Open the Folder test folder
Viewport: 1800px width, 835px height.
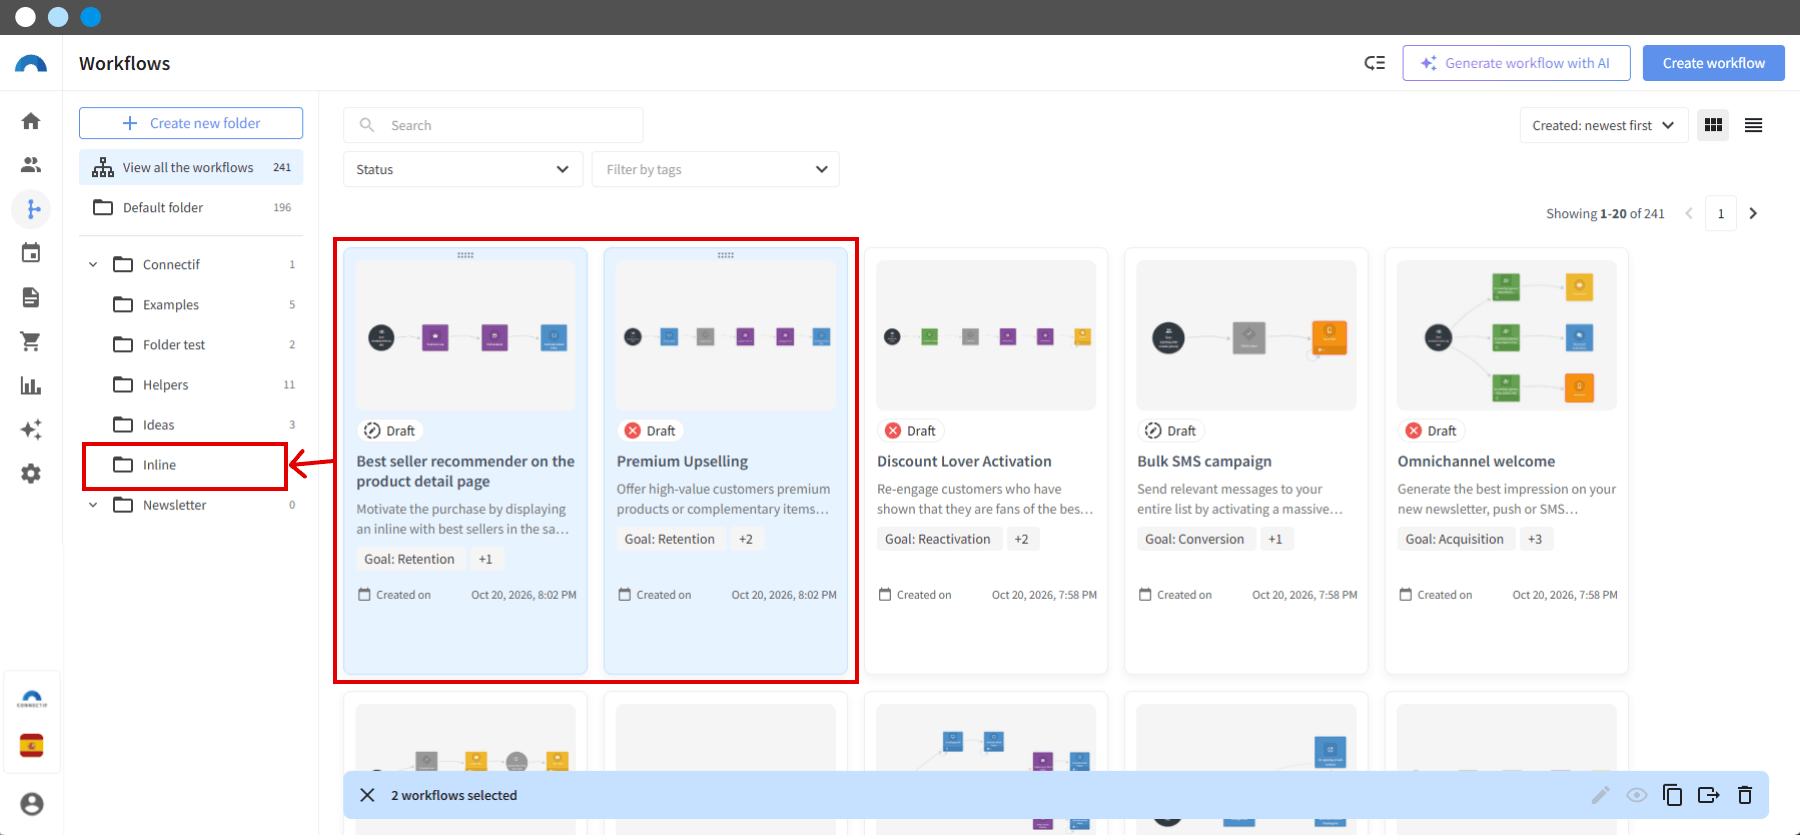tap(191, 345)
